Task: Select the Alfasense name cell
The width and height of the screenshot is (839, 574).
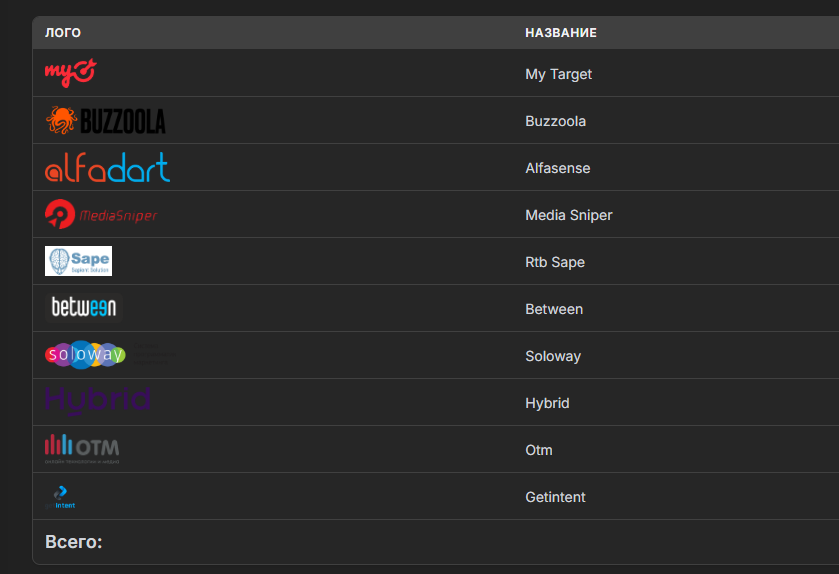Action: [558, 168]
